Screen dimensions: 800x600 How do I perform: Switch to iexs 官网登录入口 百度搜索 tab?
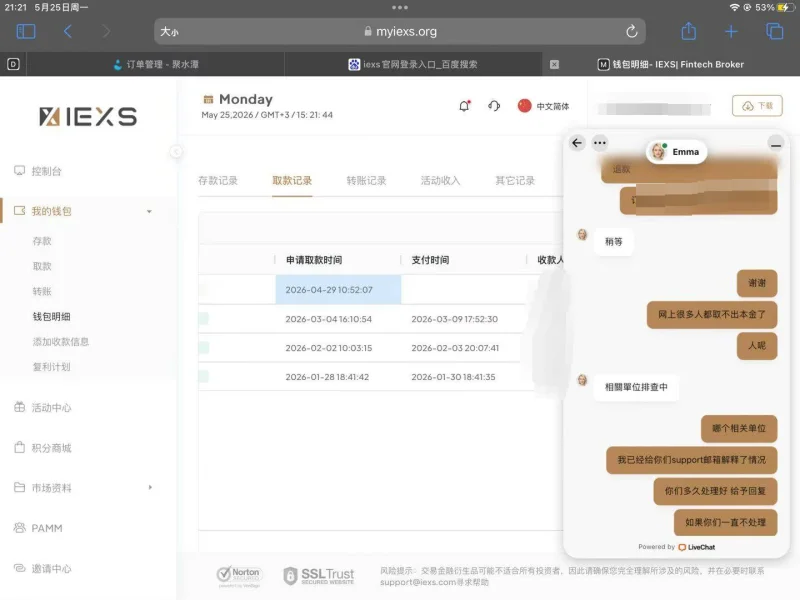click(413, 64)
